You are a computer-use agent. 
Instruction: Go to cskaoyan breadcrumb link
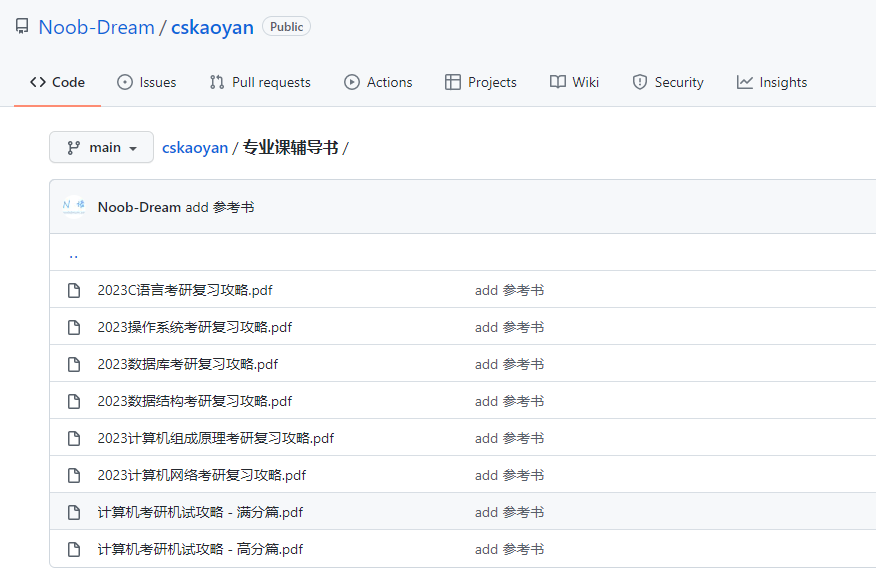195,147
